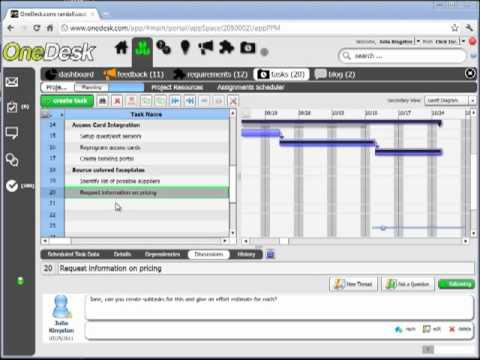Select the Reprogram access cards task row
Screen dimensions: 480x360
pyautogui.click(x=147, y=147)
